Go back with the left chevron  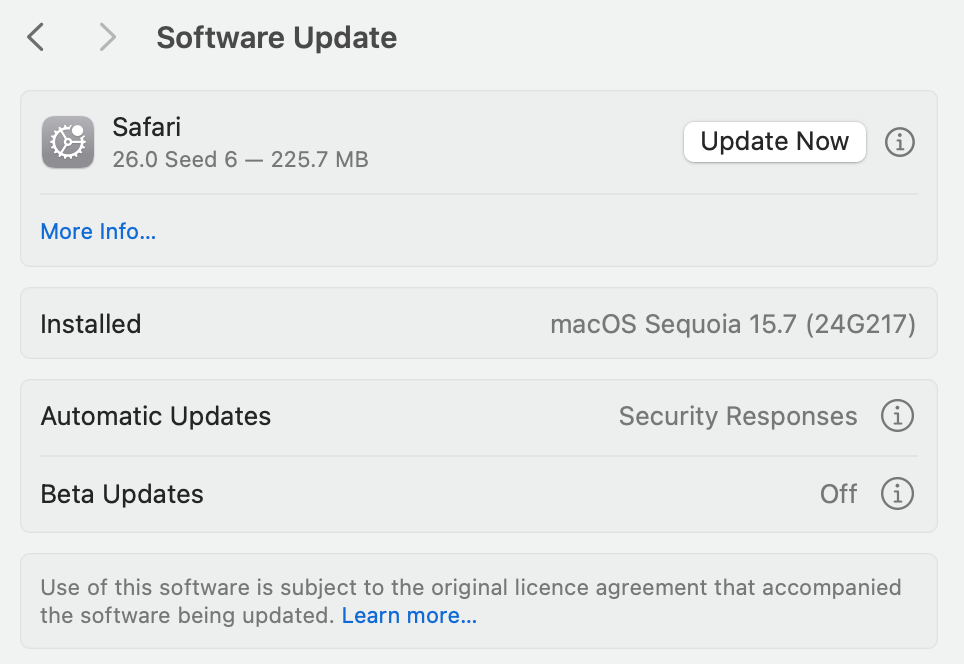click(x=36, y=38)
